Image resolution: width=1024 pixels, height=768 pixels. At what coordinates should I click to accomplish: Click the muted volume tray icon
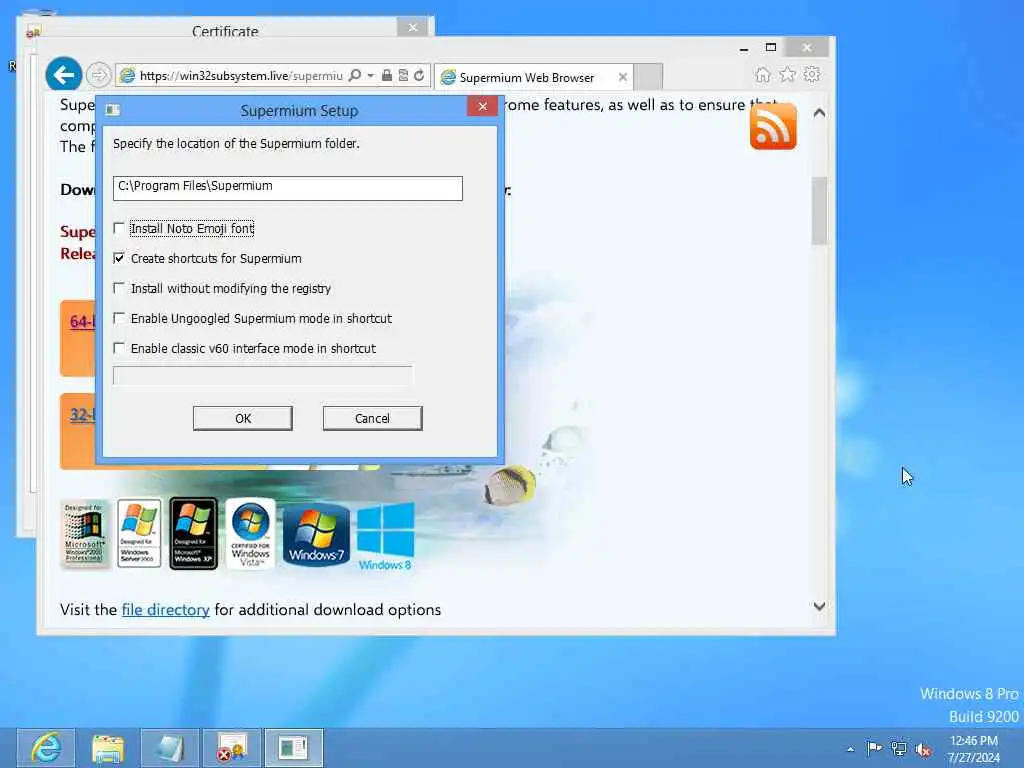924,750
